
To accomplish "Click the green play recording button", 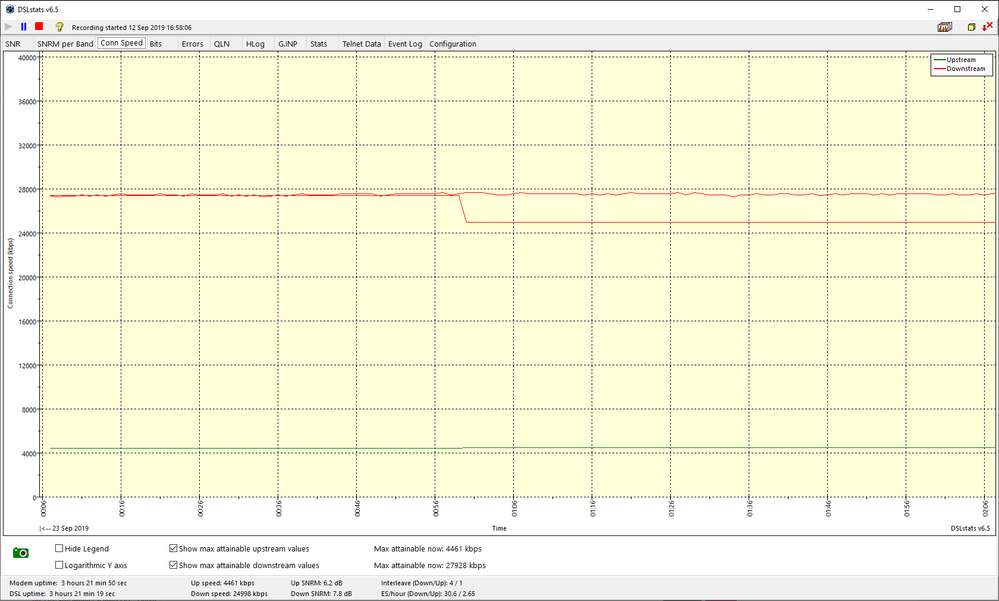I will click(x=9, y=27).
